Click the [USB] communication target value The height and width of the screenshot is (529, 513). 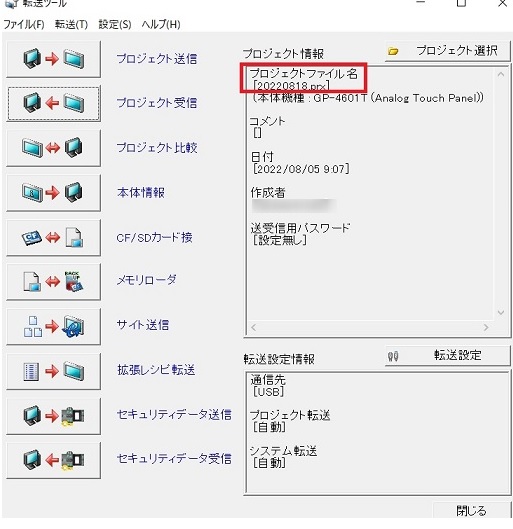coord(268,392)
